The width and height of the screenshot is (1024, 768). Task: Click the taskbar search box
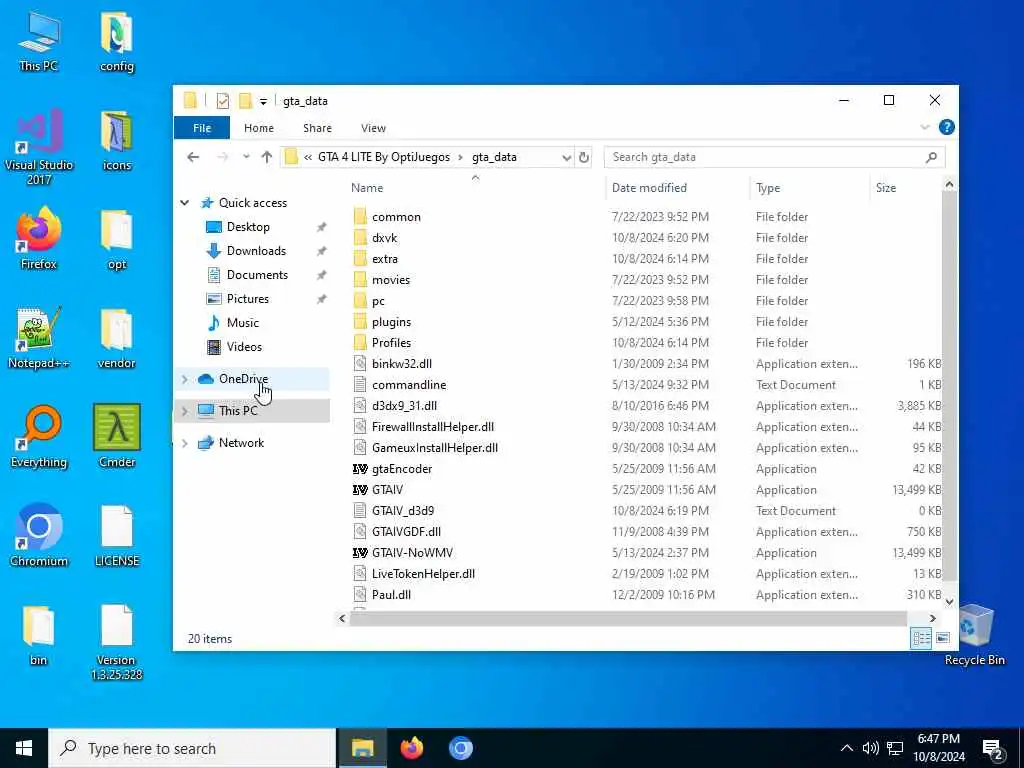pyautogui.click(x=192, y=748)
